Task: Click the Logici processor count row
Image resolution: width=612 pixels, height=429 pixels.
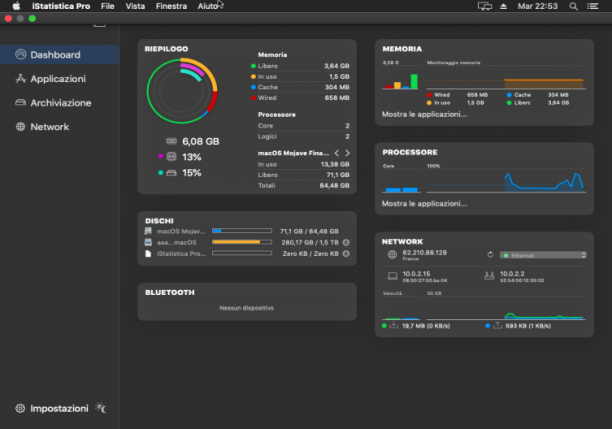Action: 304,136
